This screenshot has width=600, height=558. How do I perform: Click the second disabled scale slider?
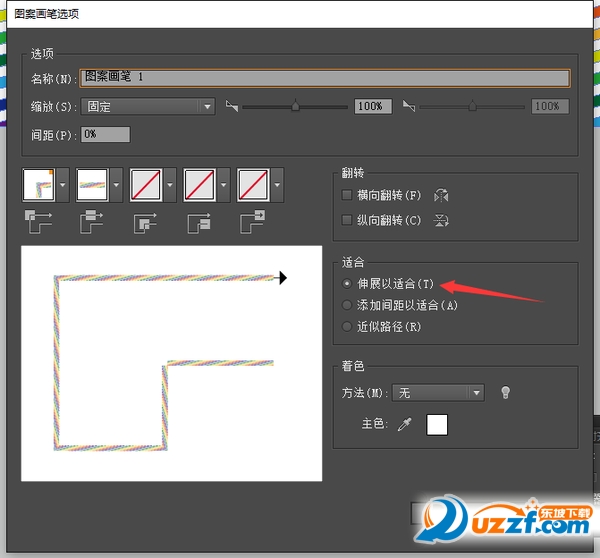click(472, 107)
